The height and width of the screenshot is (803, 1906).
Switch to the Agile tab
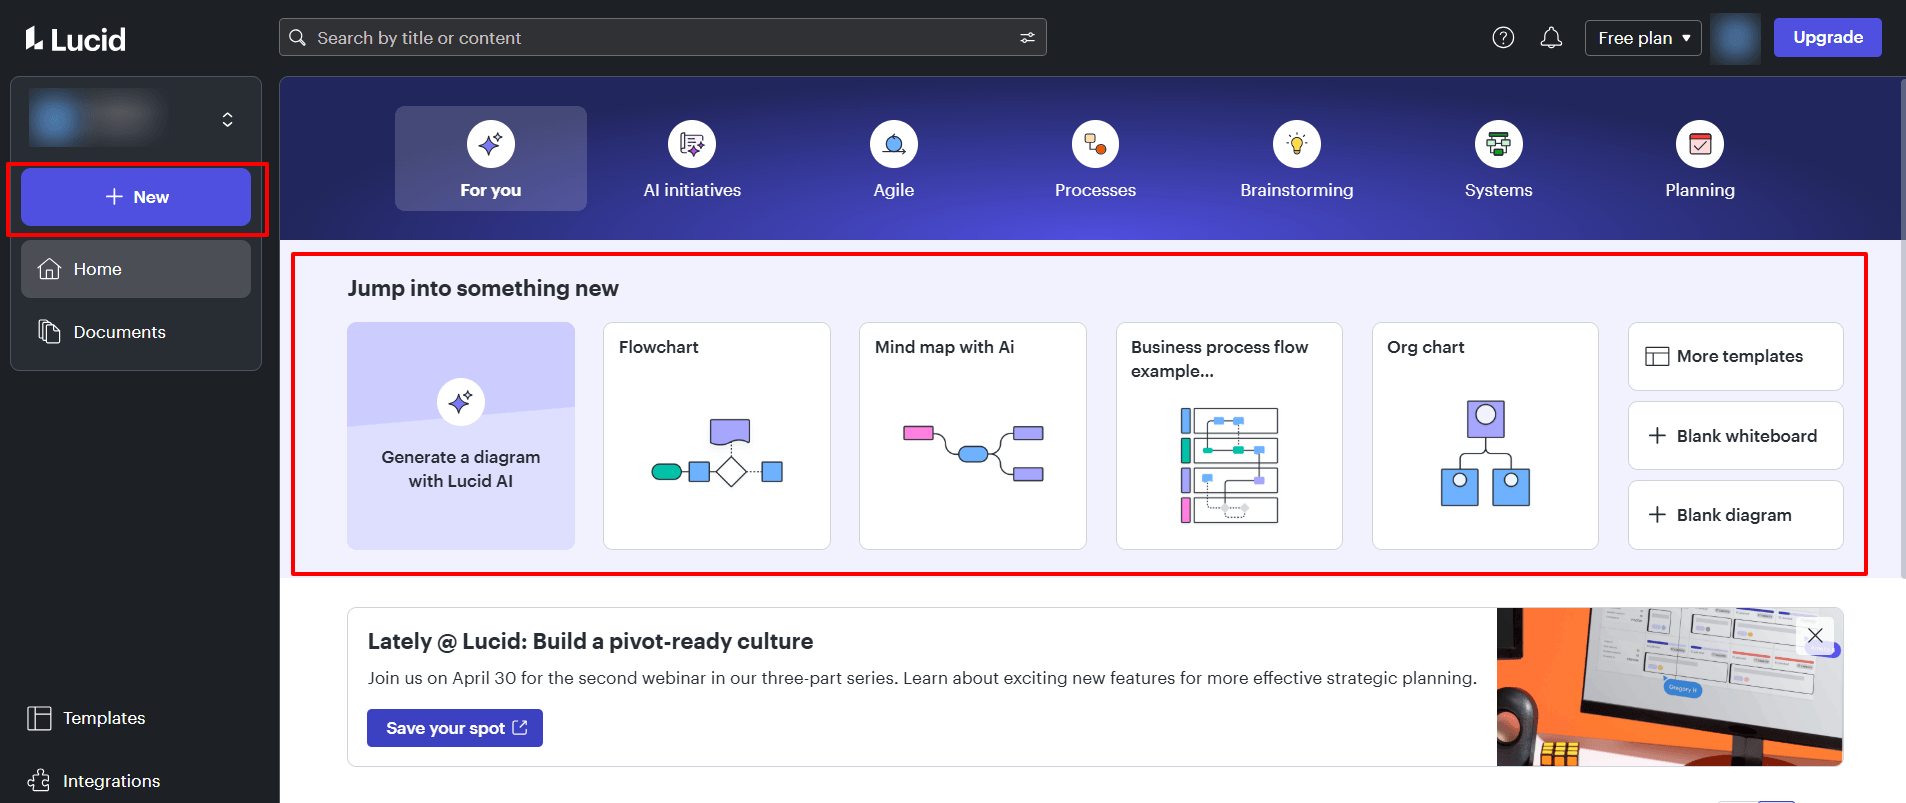tap(894, 159)
